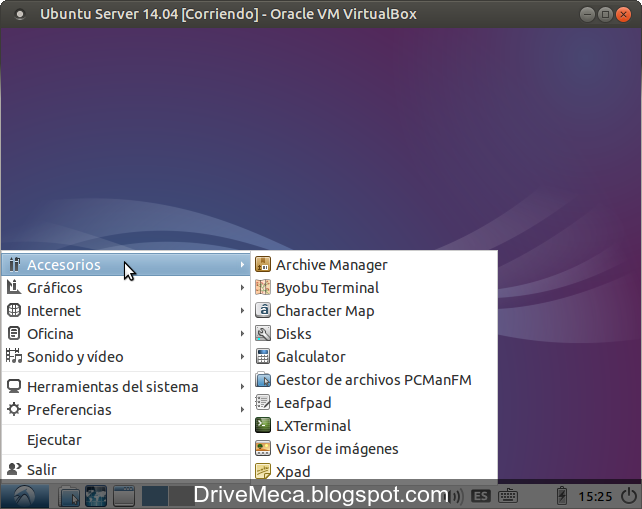
Task: Click the Preferencias gear icon
Action: [x=14, y=409]
